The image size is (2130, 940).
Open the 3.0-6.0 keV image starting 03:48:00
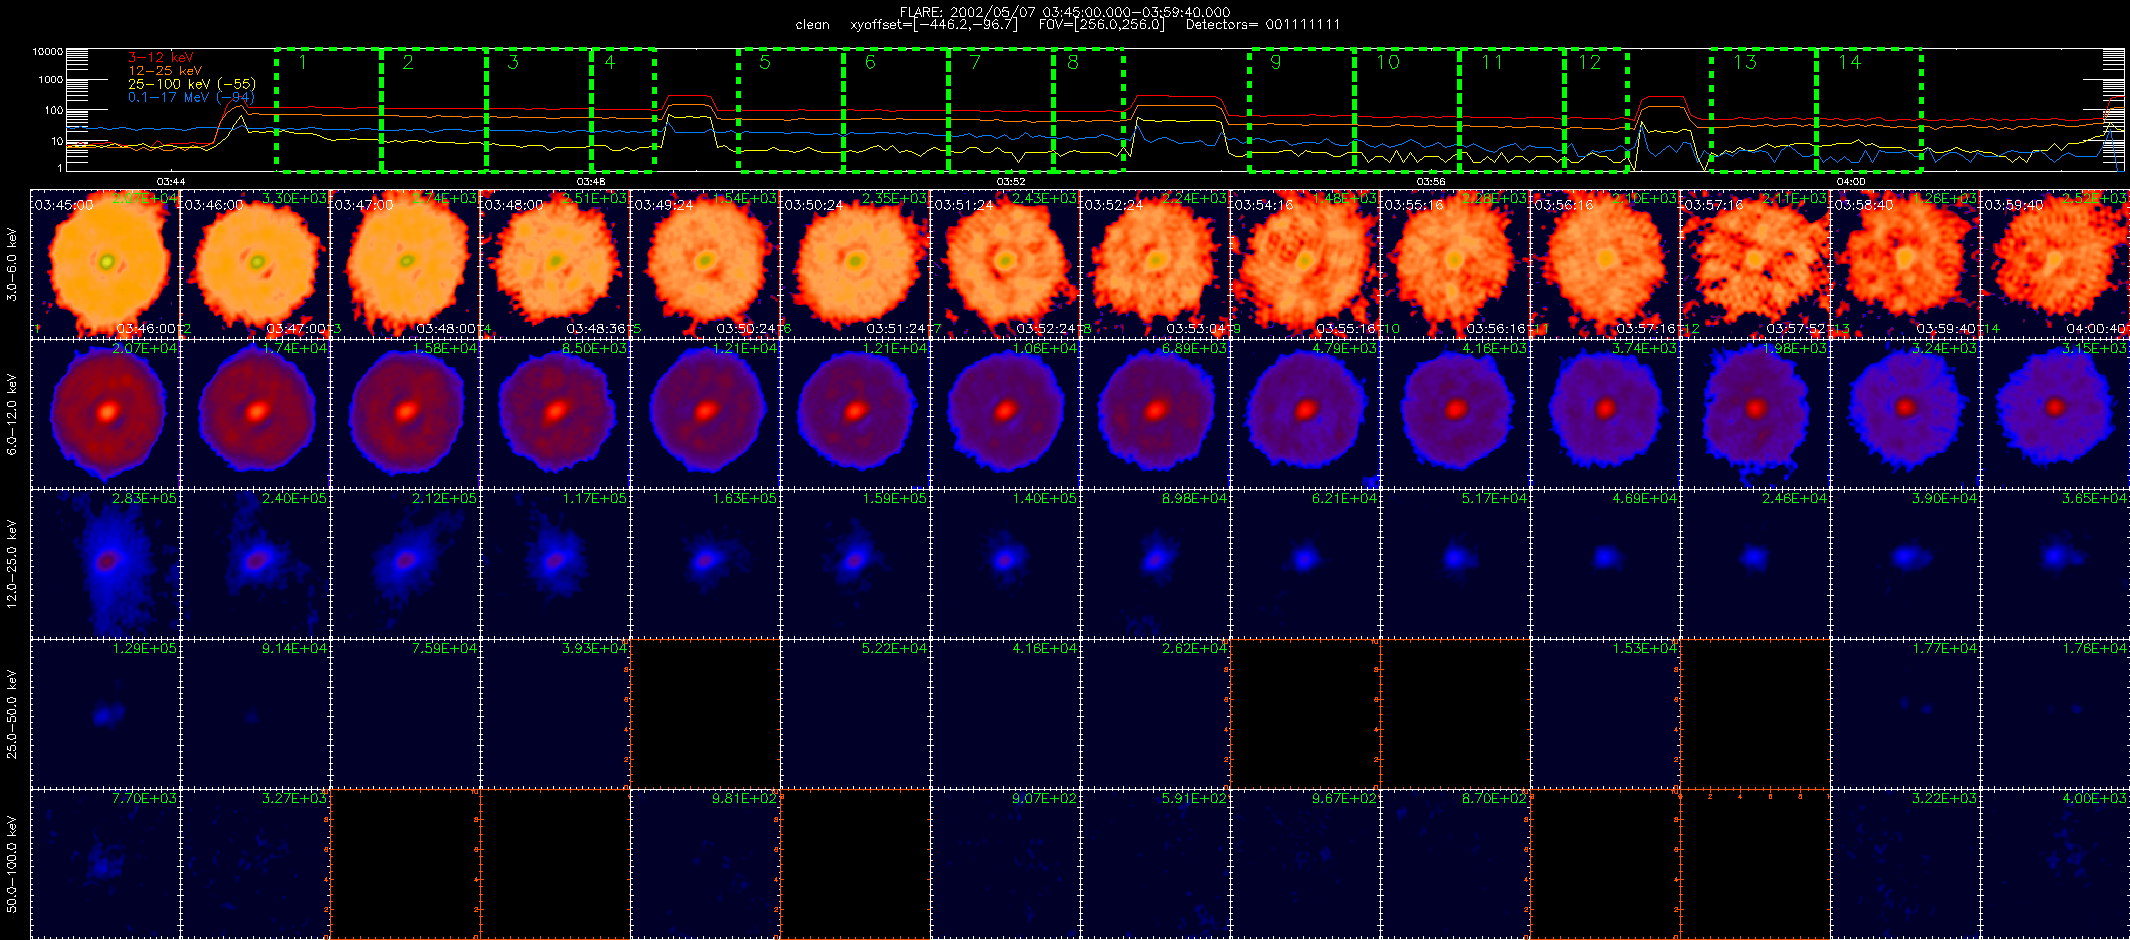(555, 263)
